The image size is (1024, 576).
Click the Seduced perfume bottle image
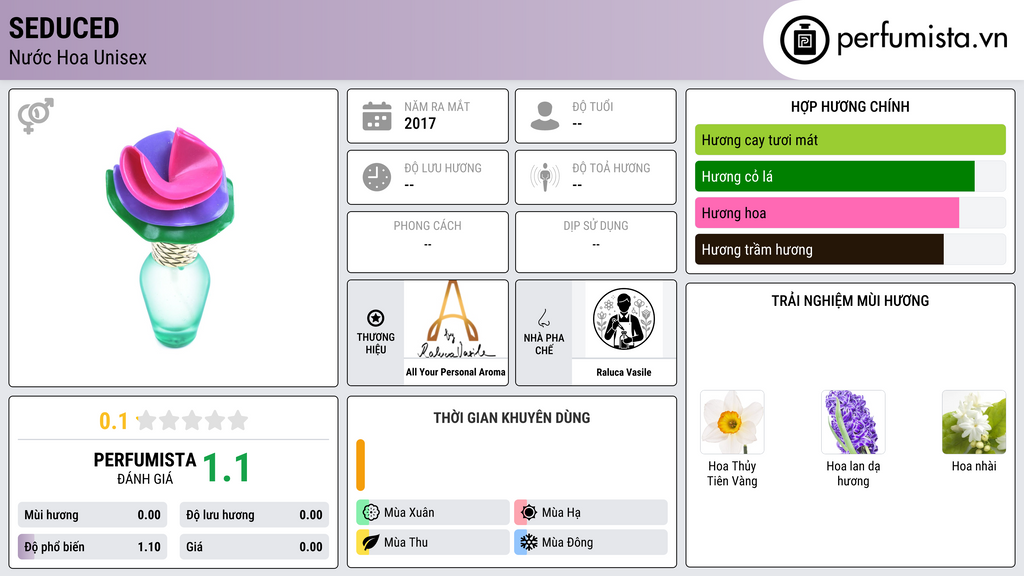pos(171,238)
